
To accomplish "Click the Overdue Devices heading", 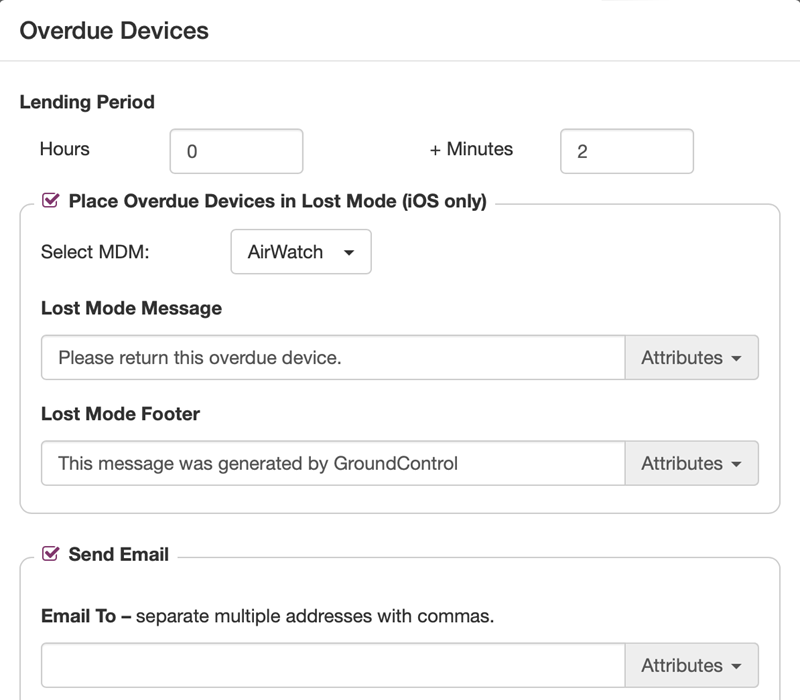I will pos(114,31).
